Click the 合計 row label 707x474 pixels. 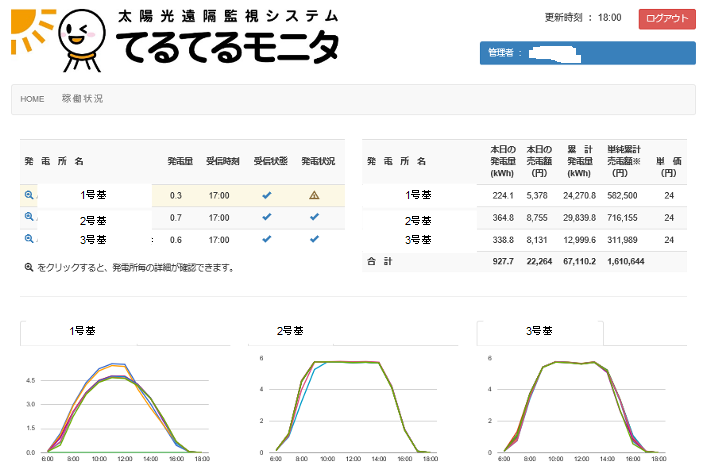[379, 261]
